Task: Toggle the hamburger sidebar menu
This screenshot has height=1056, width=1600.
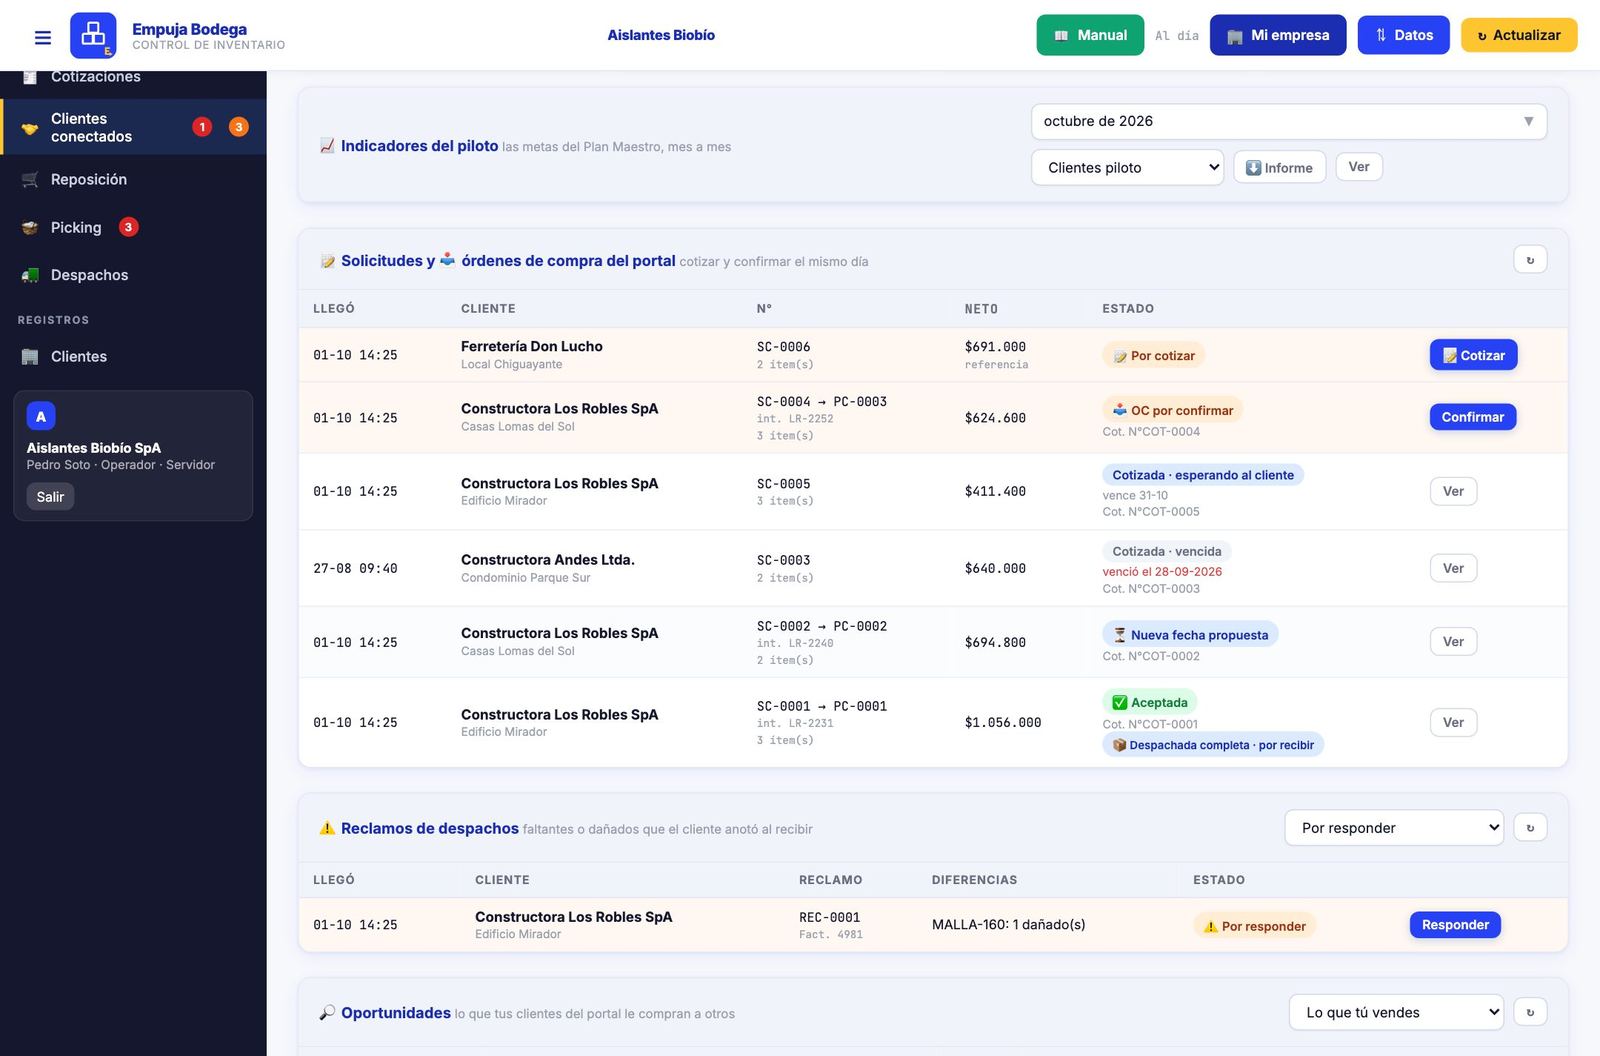Action: [43, 37]
